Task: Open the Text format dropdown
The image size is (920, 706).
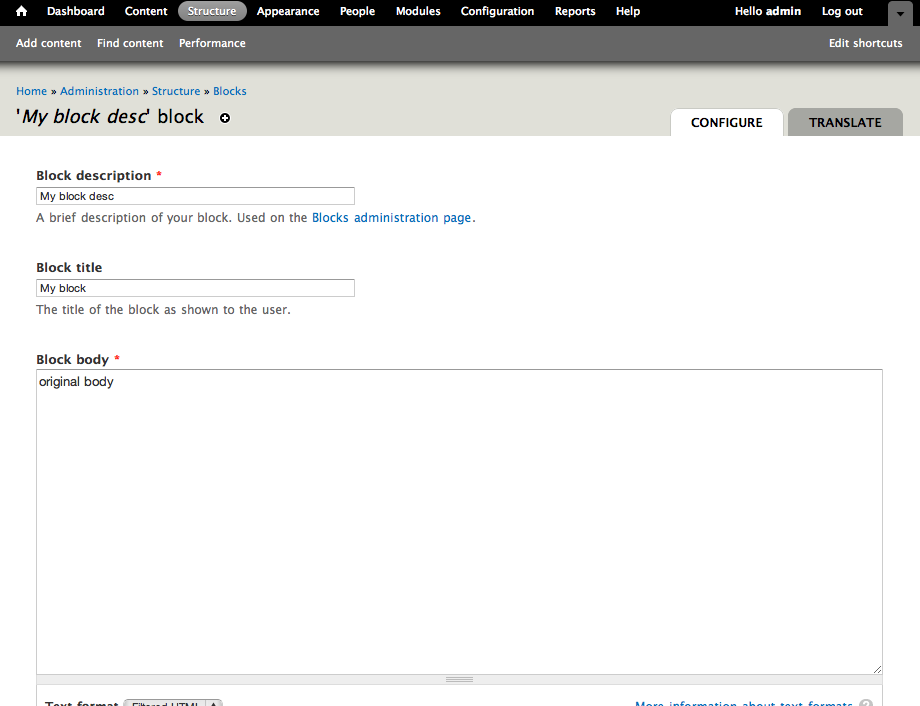Action: (x=173, y=703)
